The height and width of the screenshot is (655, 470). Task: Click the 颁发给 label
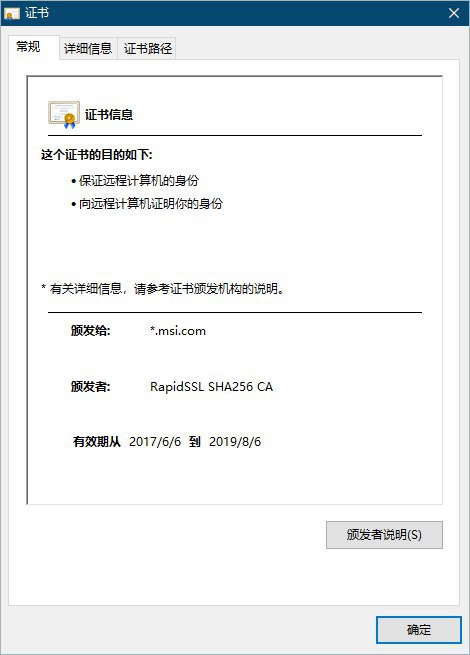pos(91,331)
